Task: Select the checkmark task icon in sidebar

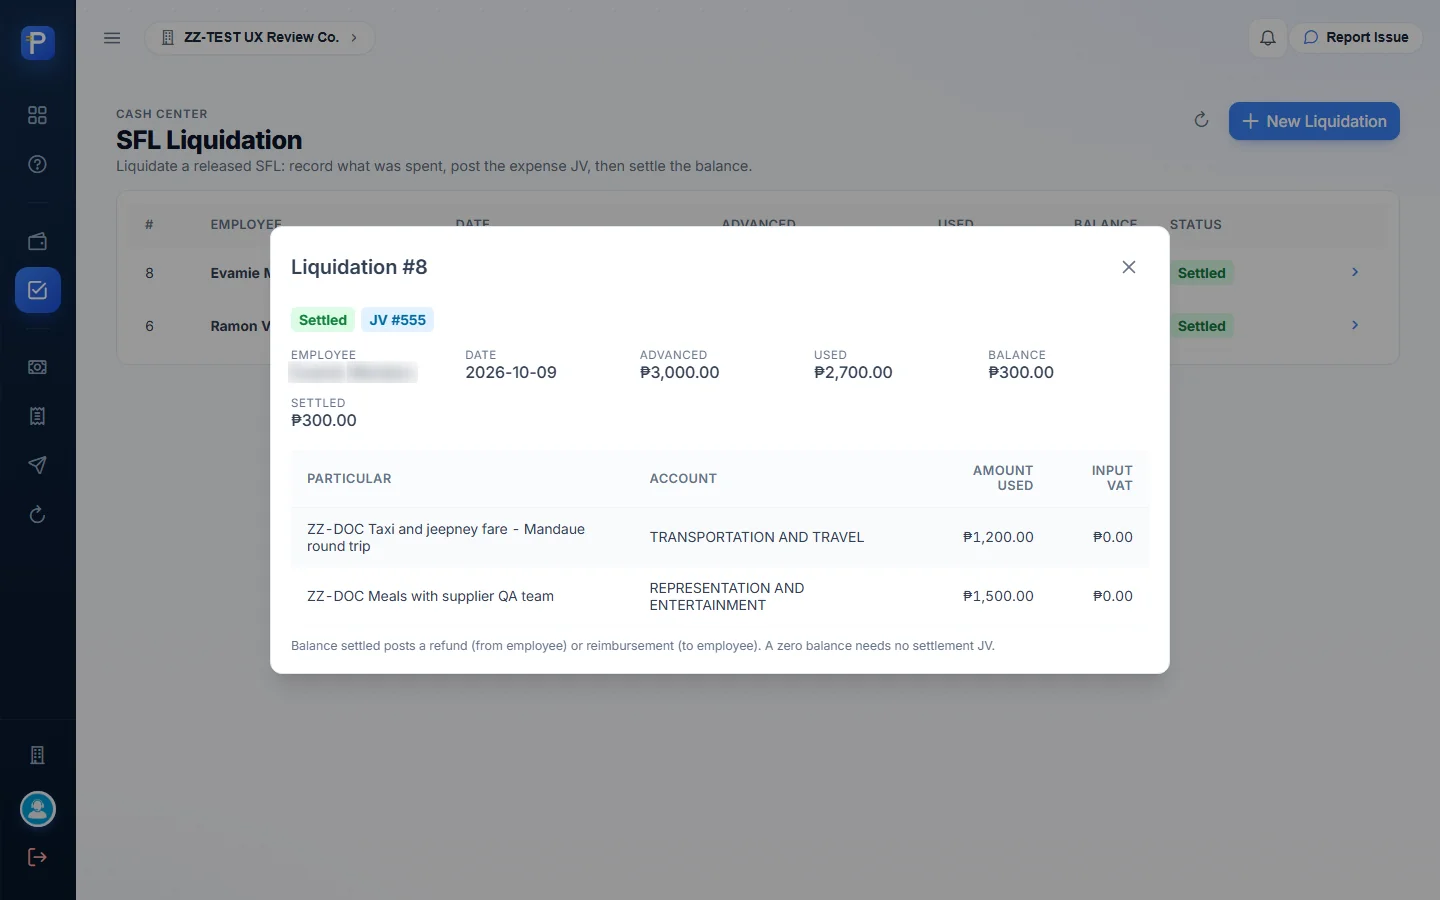Action: coord(37,290)
